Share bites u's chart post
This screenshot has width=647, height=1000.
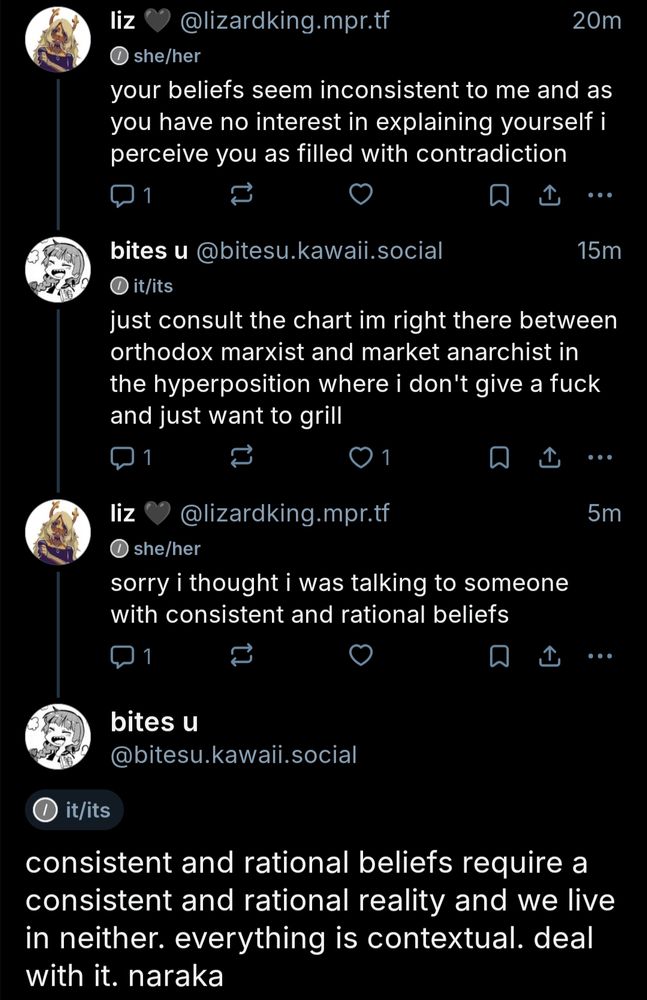(x=549, y=458)
